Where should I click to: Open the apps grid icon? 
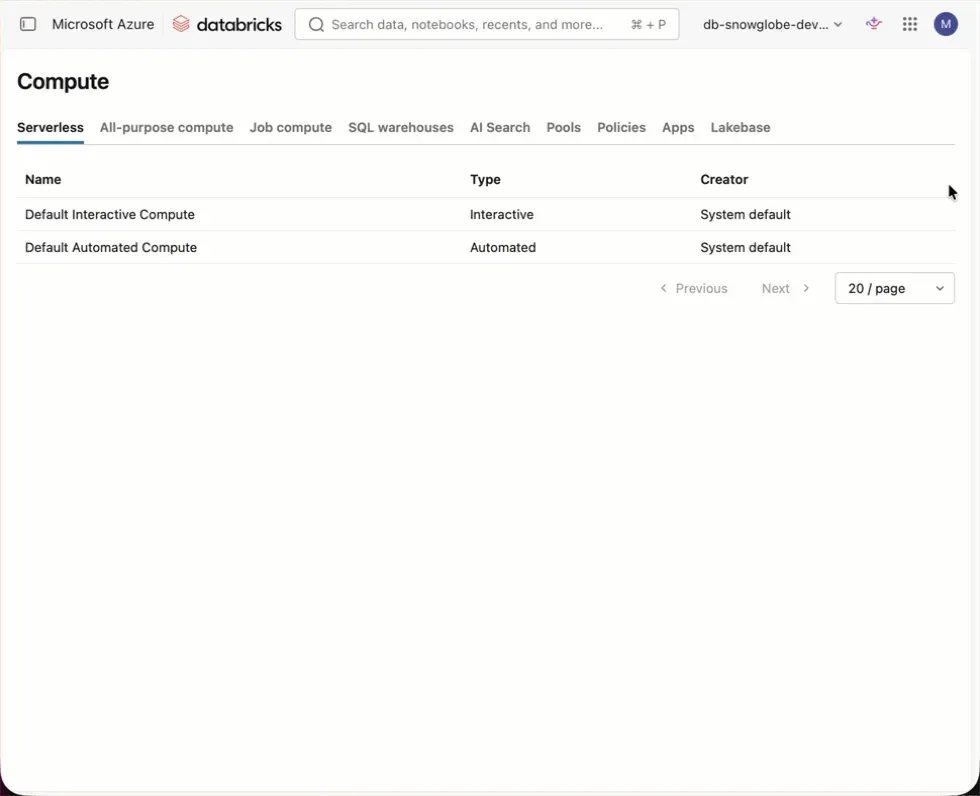pyautogui.click(x=909, y=24)
